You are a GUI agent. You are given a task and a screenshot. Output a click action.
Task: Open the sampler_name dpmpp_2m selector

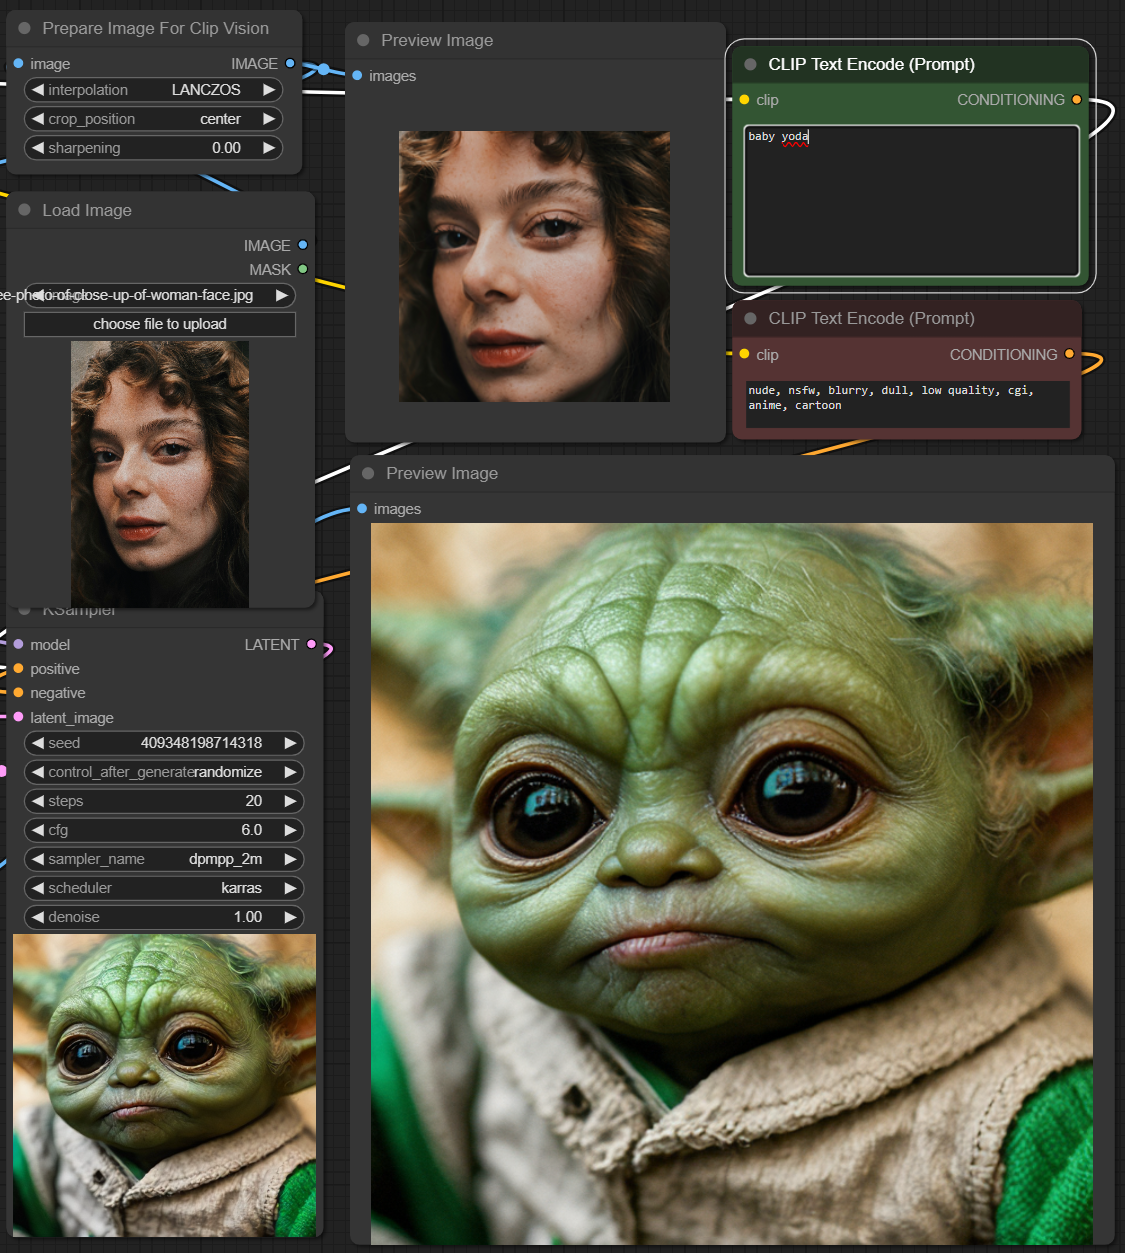tap(163, 859)
